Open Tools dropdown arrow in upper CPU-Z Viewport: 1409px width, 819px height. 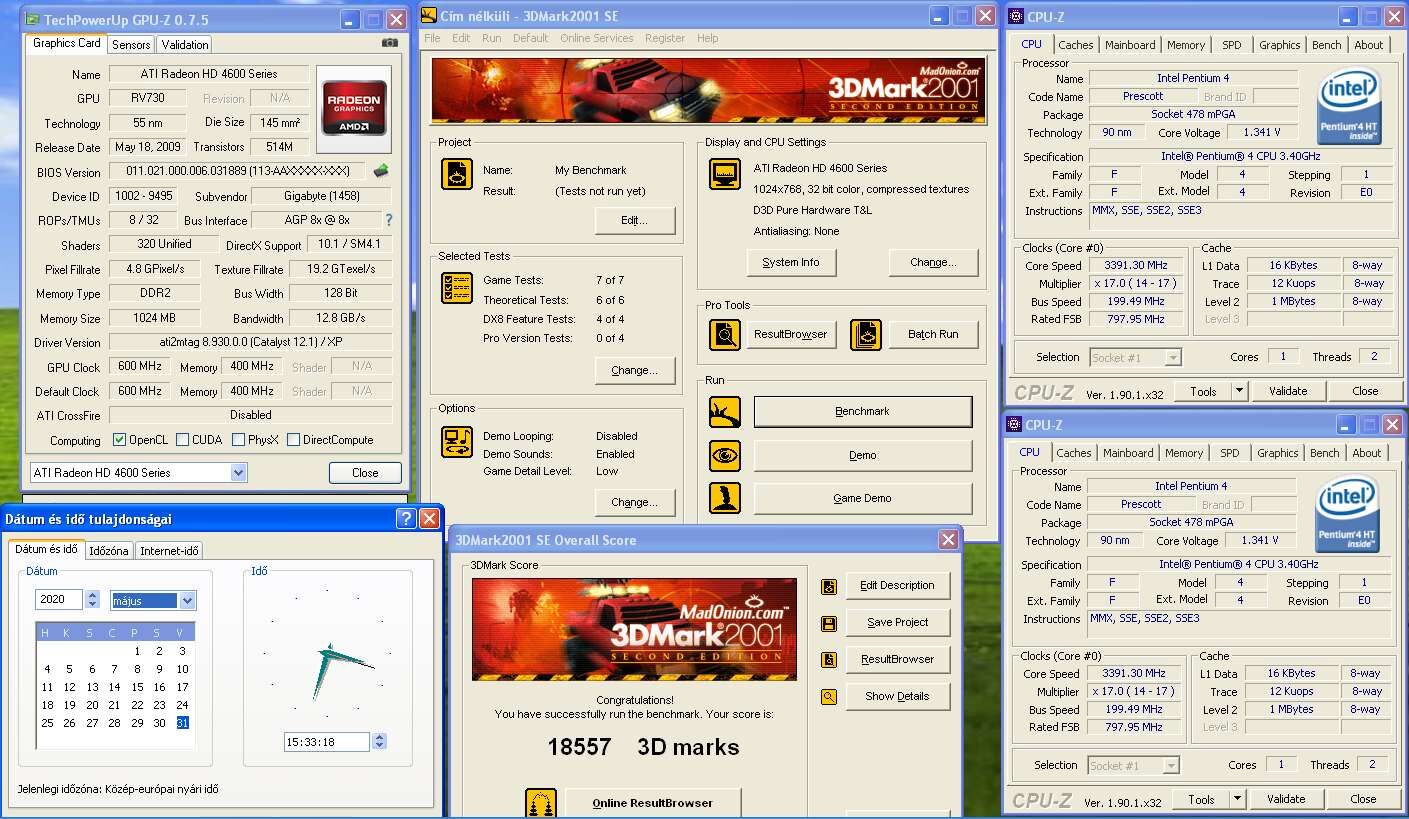coord(1239,391)
